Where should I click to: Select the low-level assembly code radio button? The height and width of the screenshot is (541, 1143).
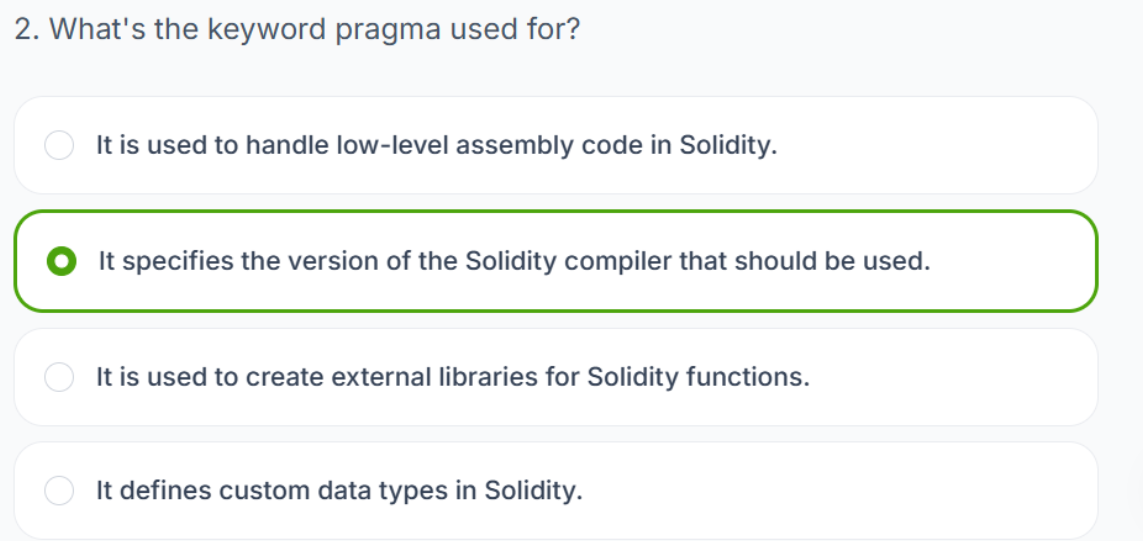(x=59, y=146)
